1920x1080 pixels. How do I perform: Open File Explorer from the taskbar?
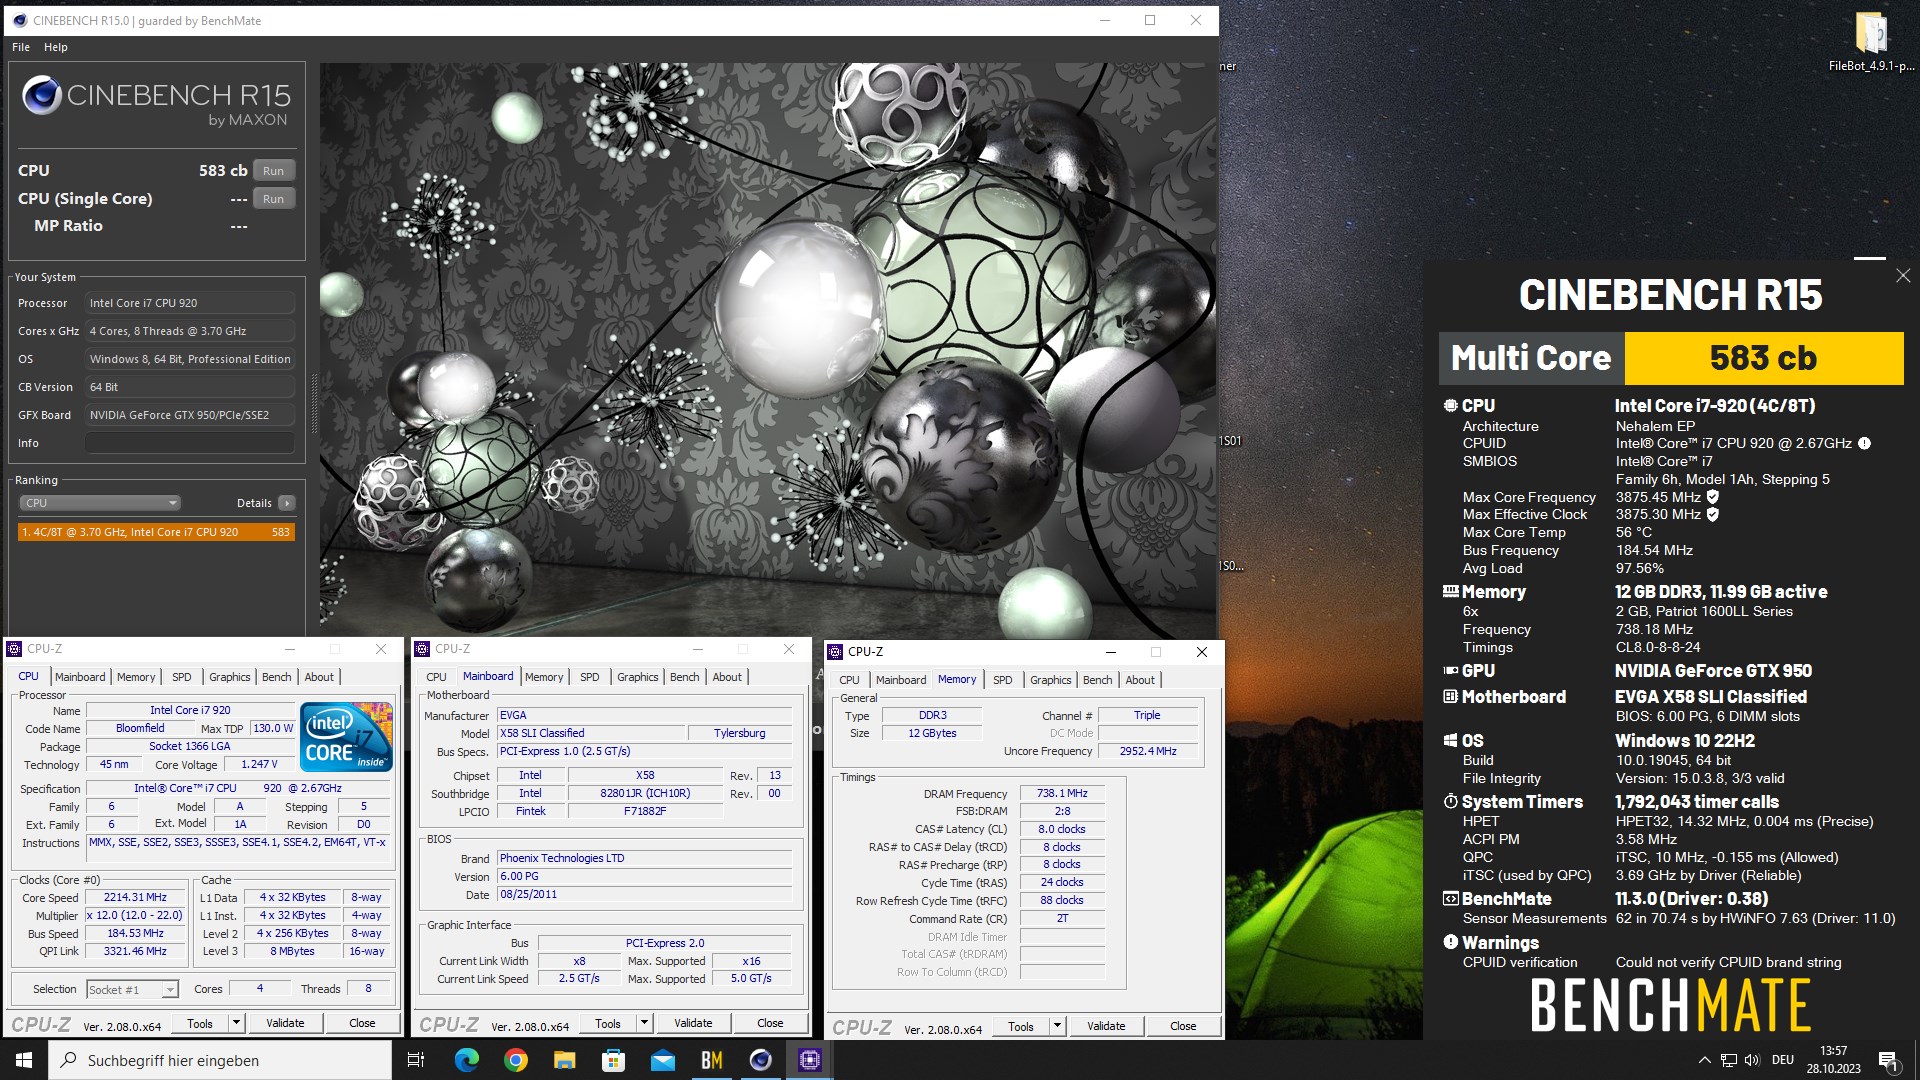pyautogui.click(x=564, y=1060)
